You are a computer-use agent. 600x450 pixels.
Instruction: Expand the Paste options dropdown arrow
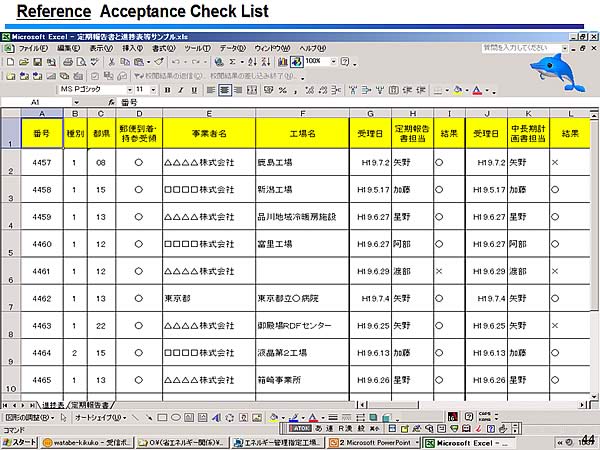pos(148,62)
